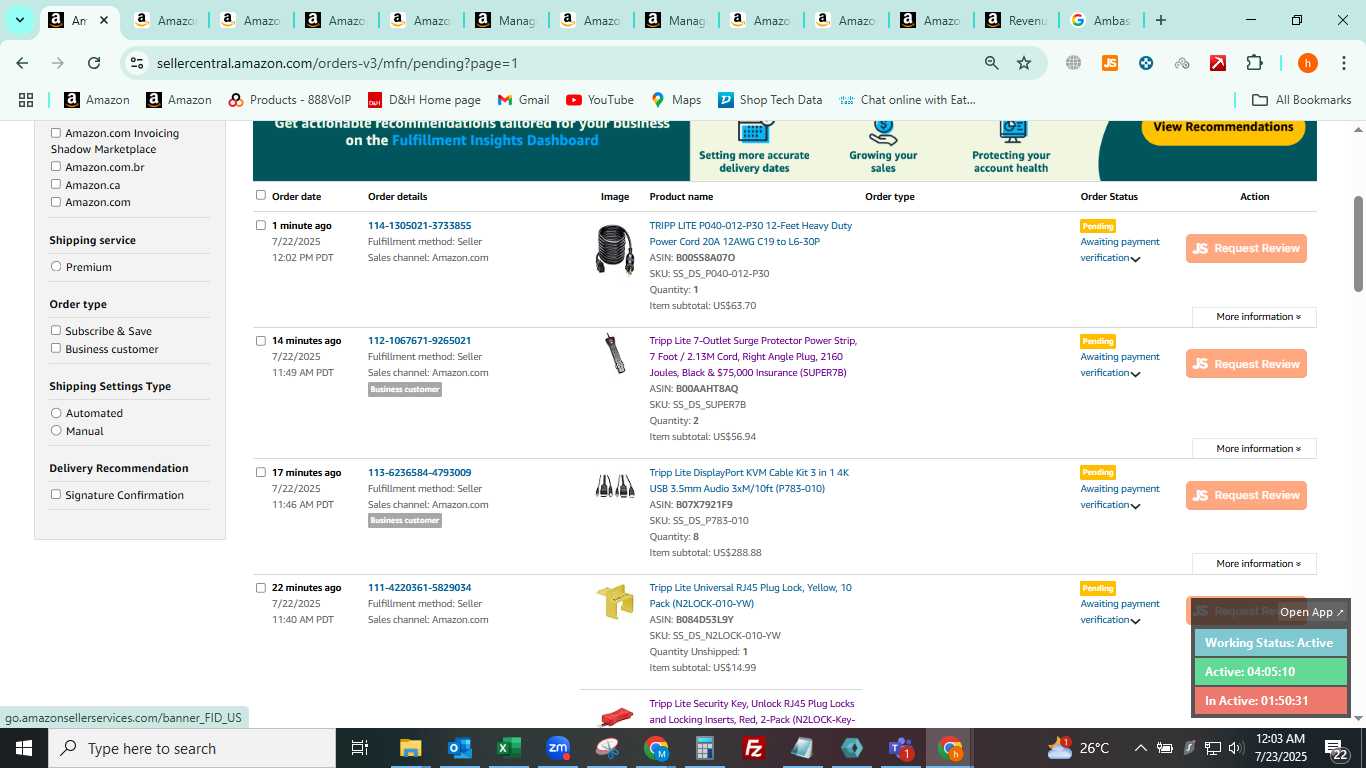This screenshot has width=1366, height=768.
Task: Close the active Amazon tab
Action: [x=103, y=20]
